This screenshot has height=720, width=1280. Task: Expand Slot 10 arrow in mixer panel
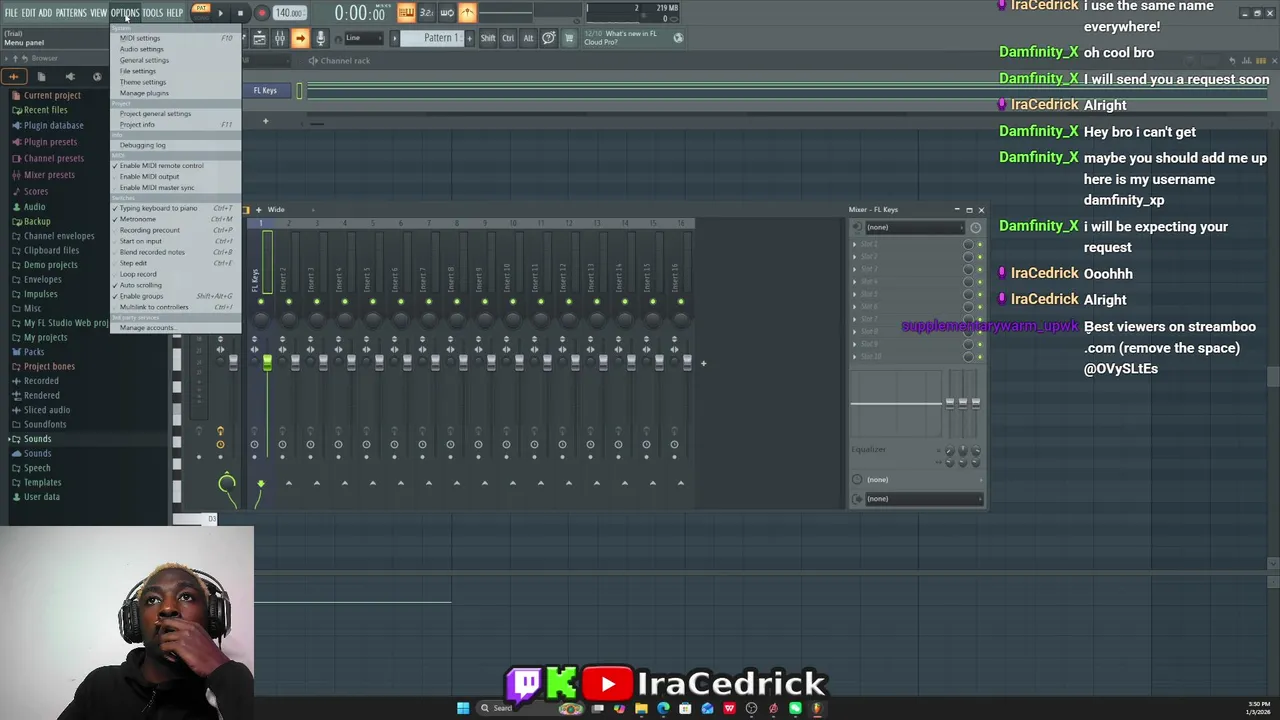855,356
